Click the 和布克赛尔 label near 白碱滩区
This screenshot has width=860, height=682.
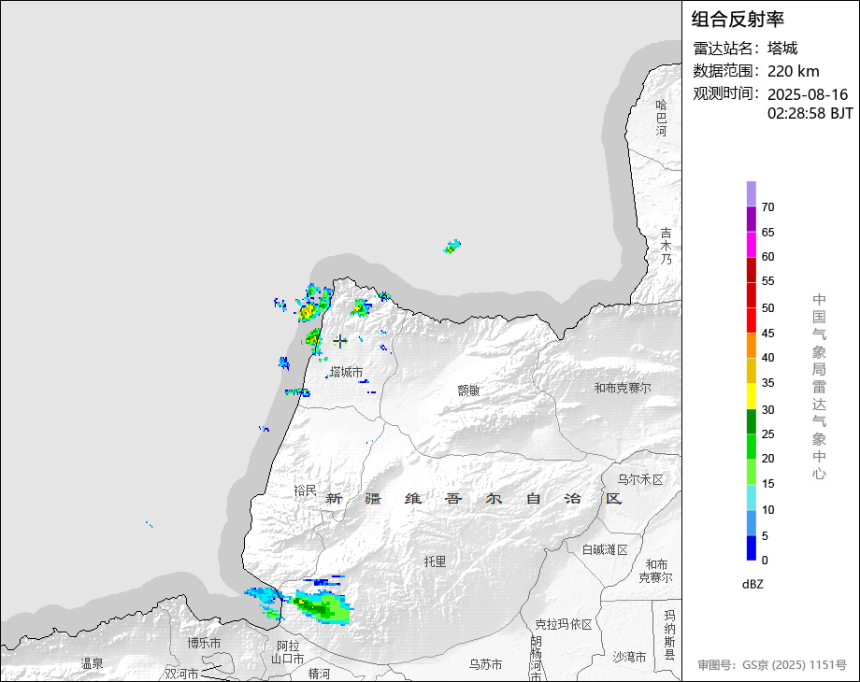pos(655,571)
